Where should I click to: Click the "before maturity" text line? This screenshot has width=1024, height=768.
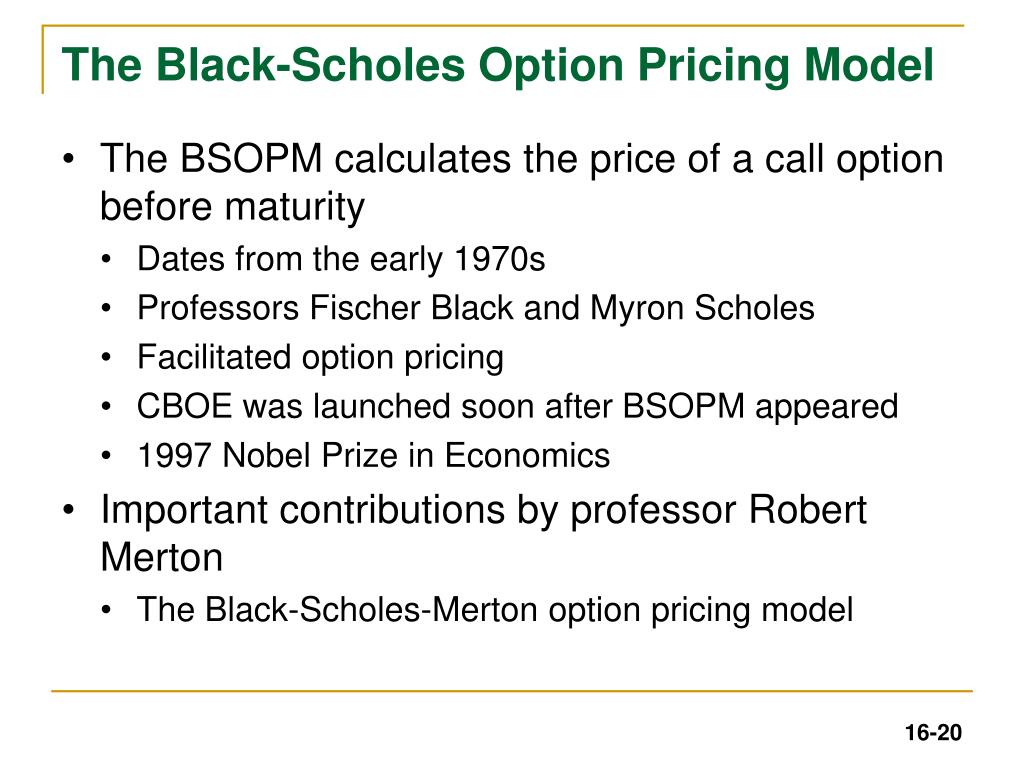pyautogui.click(x=232, y=208)
